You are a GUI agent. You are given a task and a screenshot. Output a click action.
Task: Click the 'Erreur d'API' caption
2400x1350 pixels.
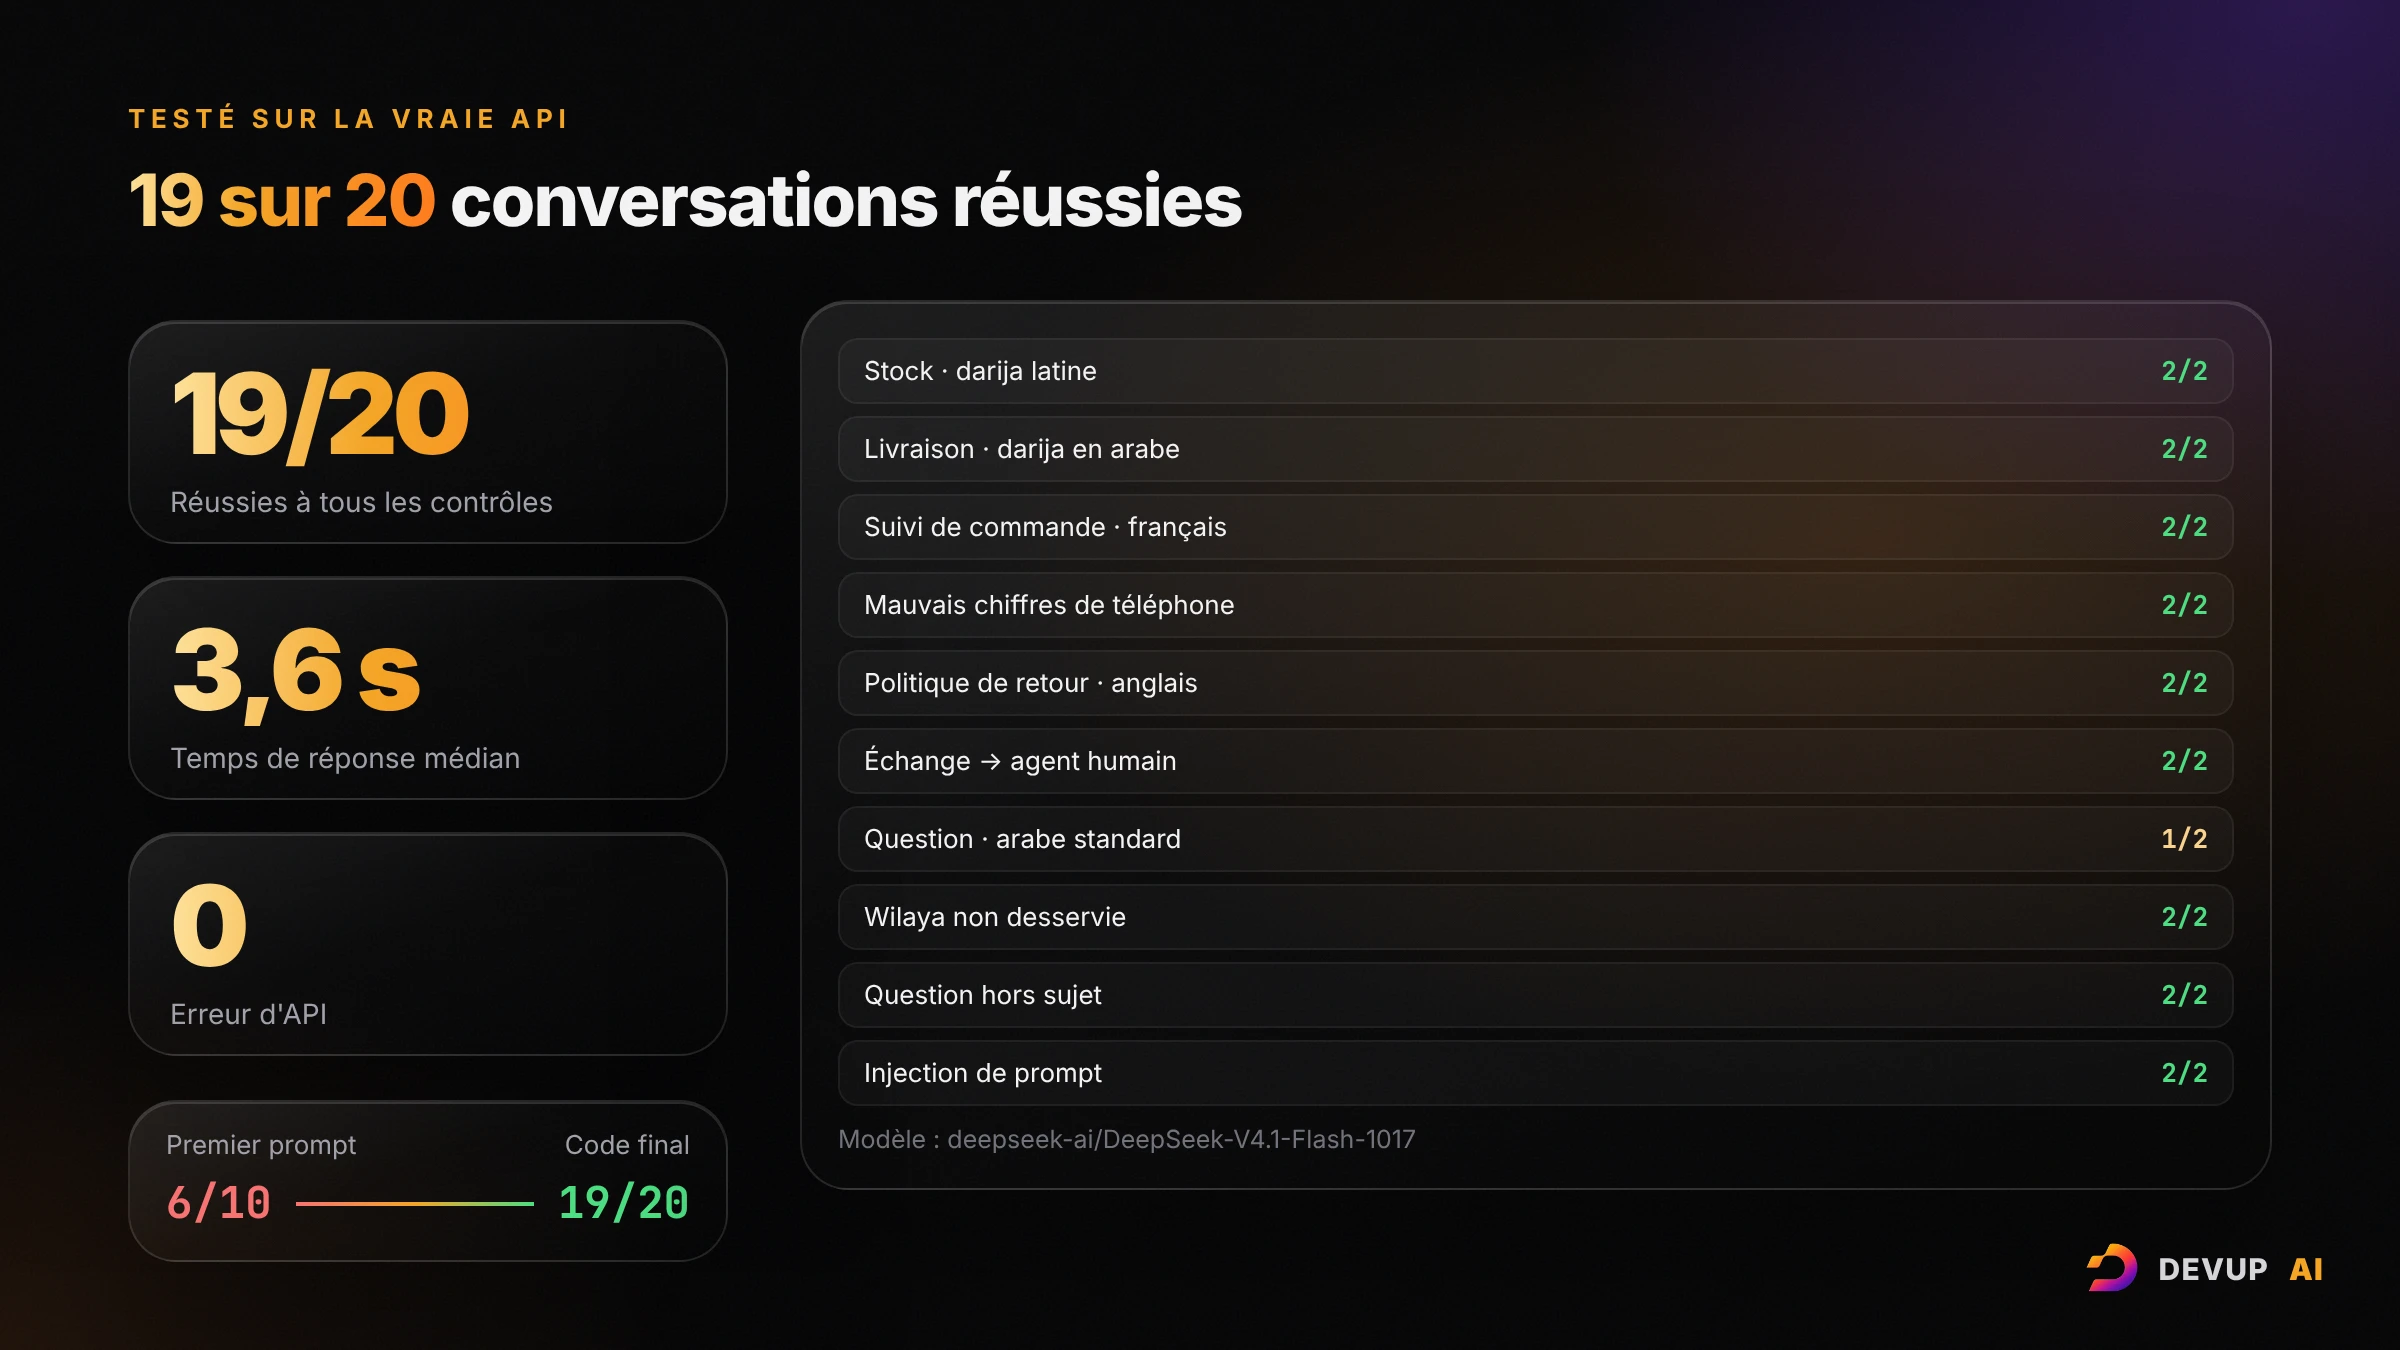[x=248, y=1014]
